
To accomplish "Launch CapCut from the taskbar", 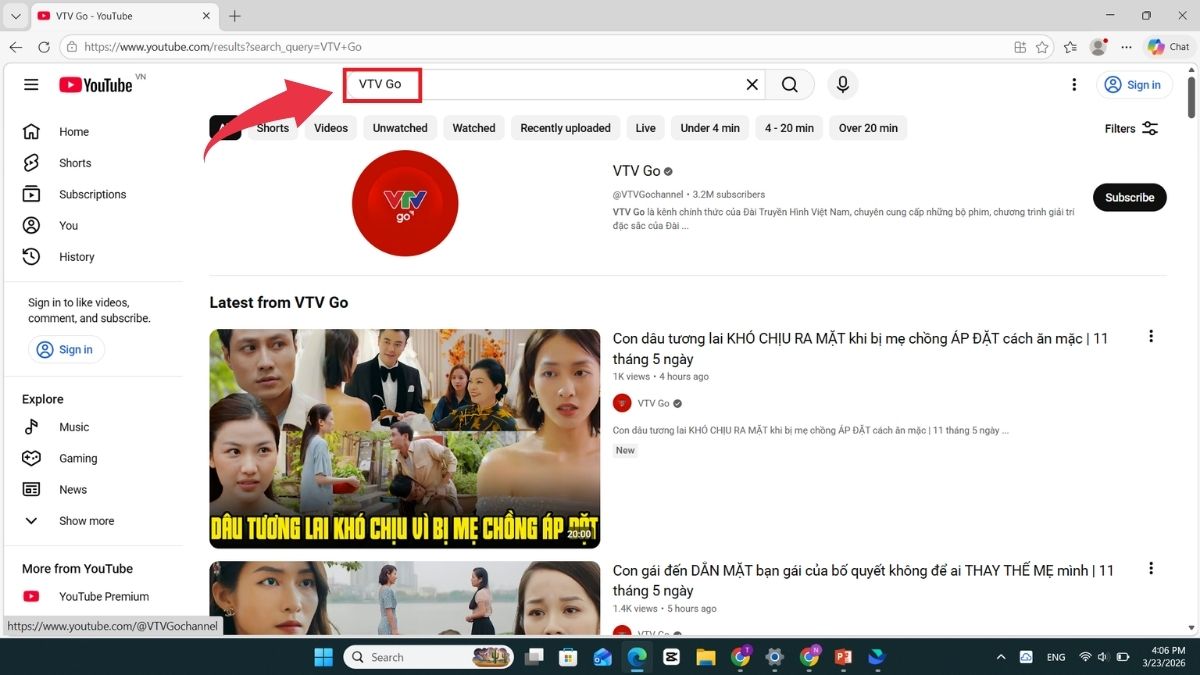I will [x=671, y=657].
